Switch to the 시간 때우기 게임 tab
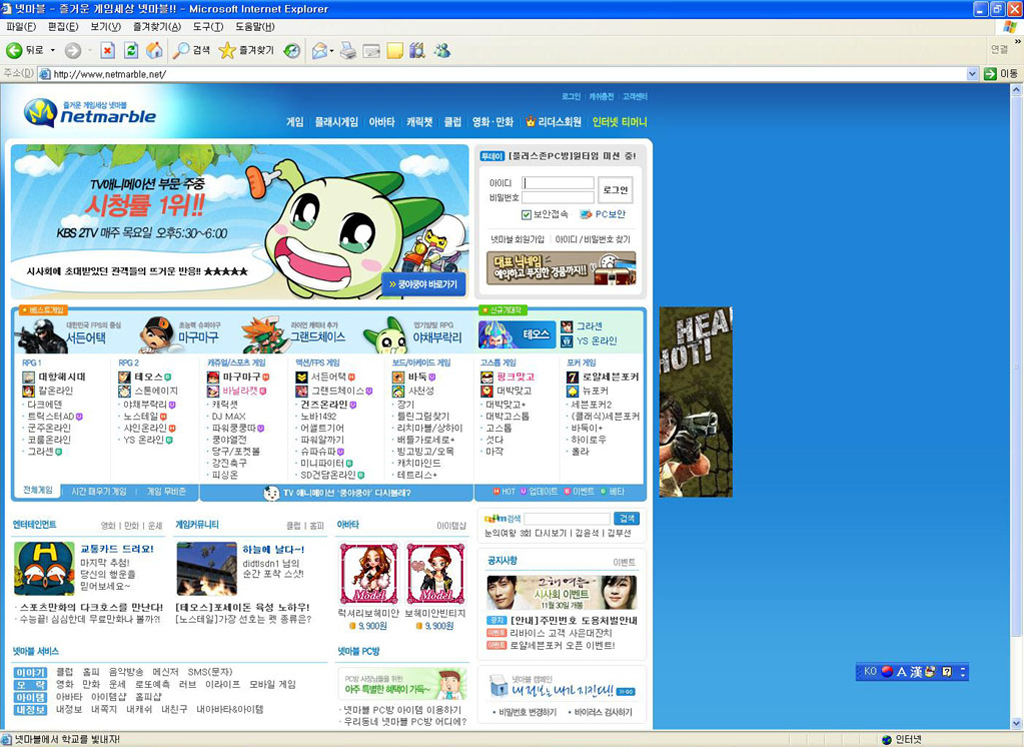 coord(99,492)
